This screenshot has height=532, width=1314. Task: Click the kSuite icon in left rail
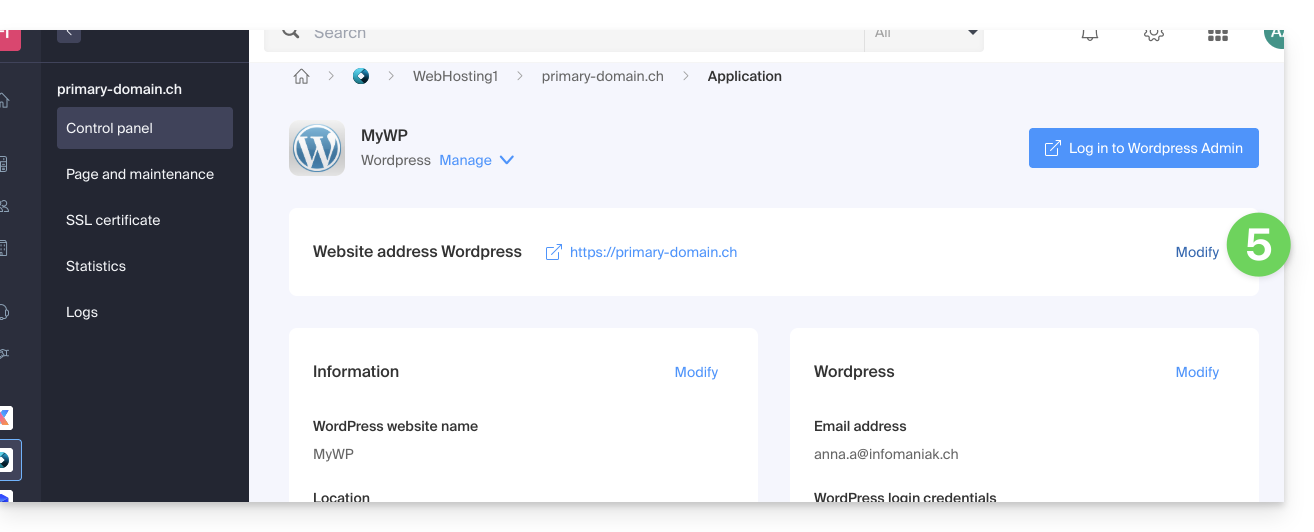[x=4, y=417]
